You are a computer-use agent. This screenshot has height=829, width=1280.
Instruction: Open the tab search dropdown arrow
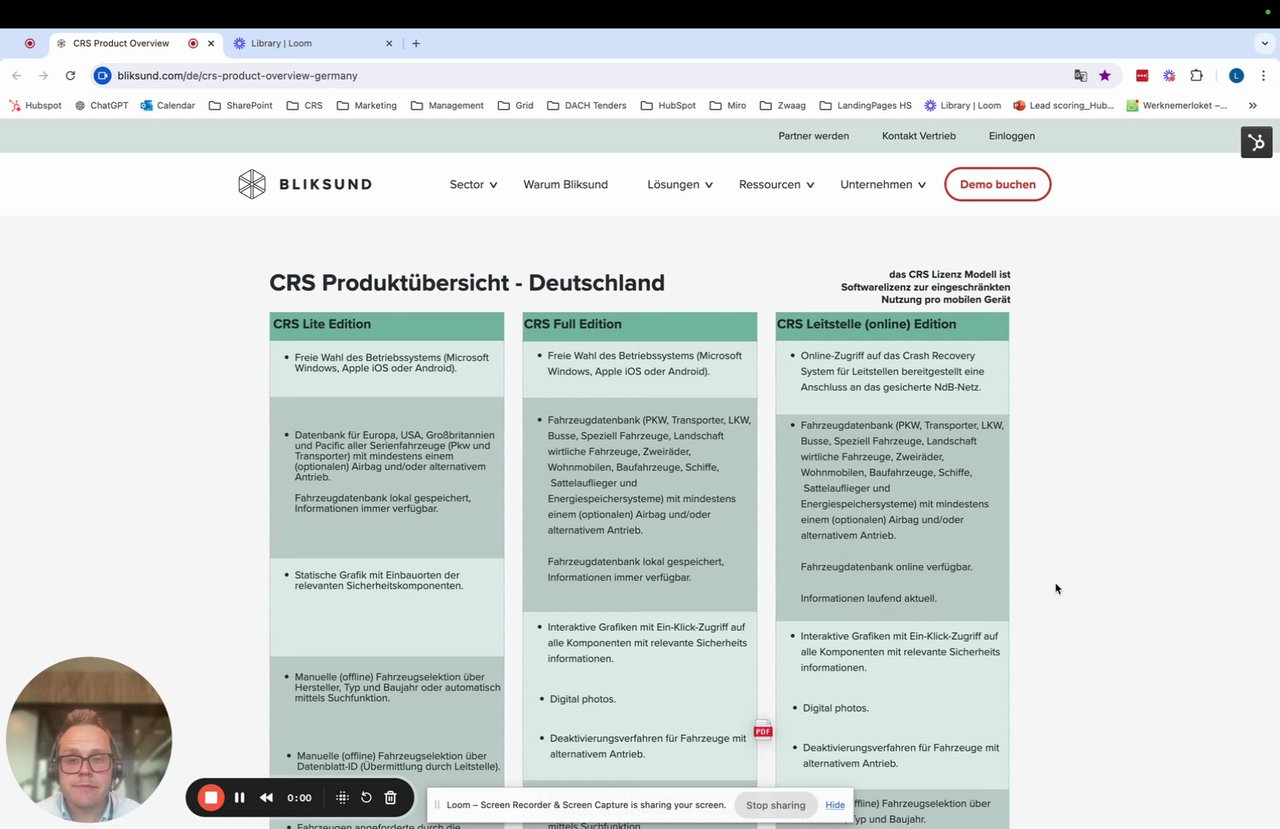tap(1265, 43)
